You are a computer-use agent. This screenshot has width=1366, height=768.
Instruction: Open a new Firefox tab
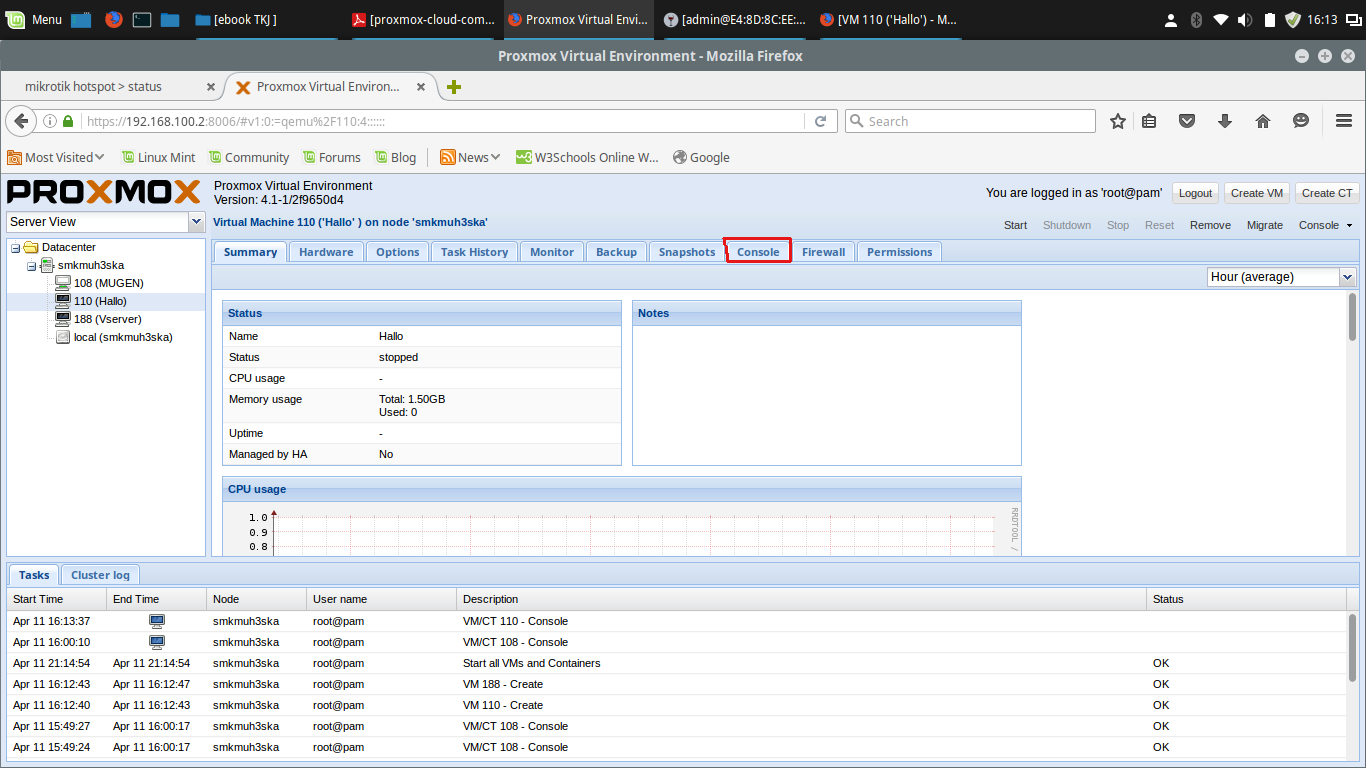pyautogui.click(x=454, y=87)
